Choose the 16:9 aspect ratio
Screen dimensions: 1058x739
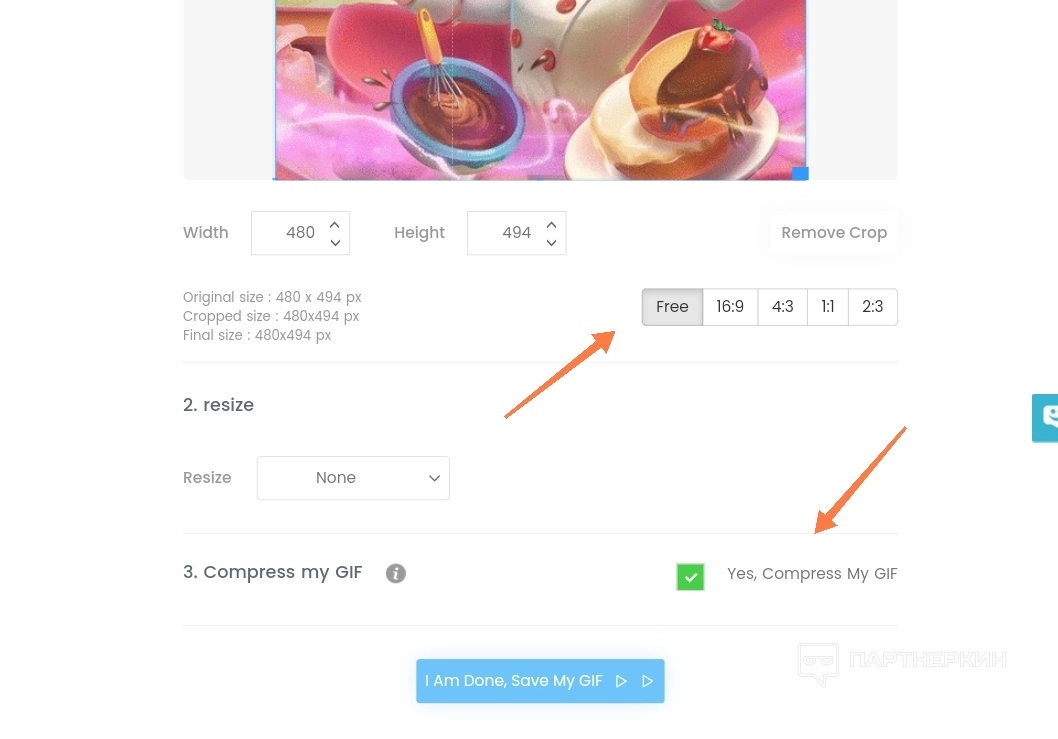[x=730, y=306]
